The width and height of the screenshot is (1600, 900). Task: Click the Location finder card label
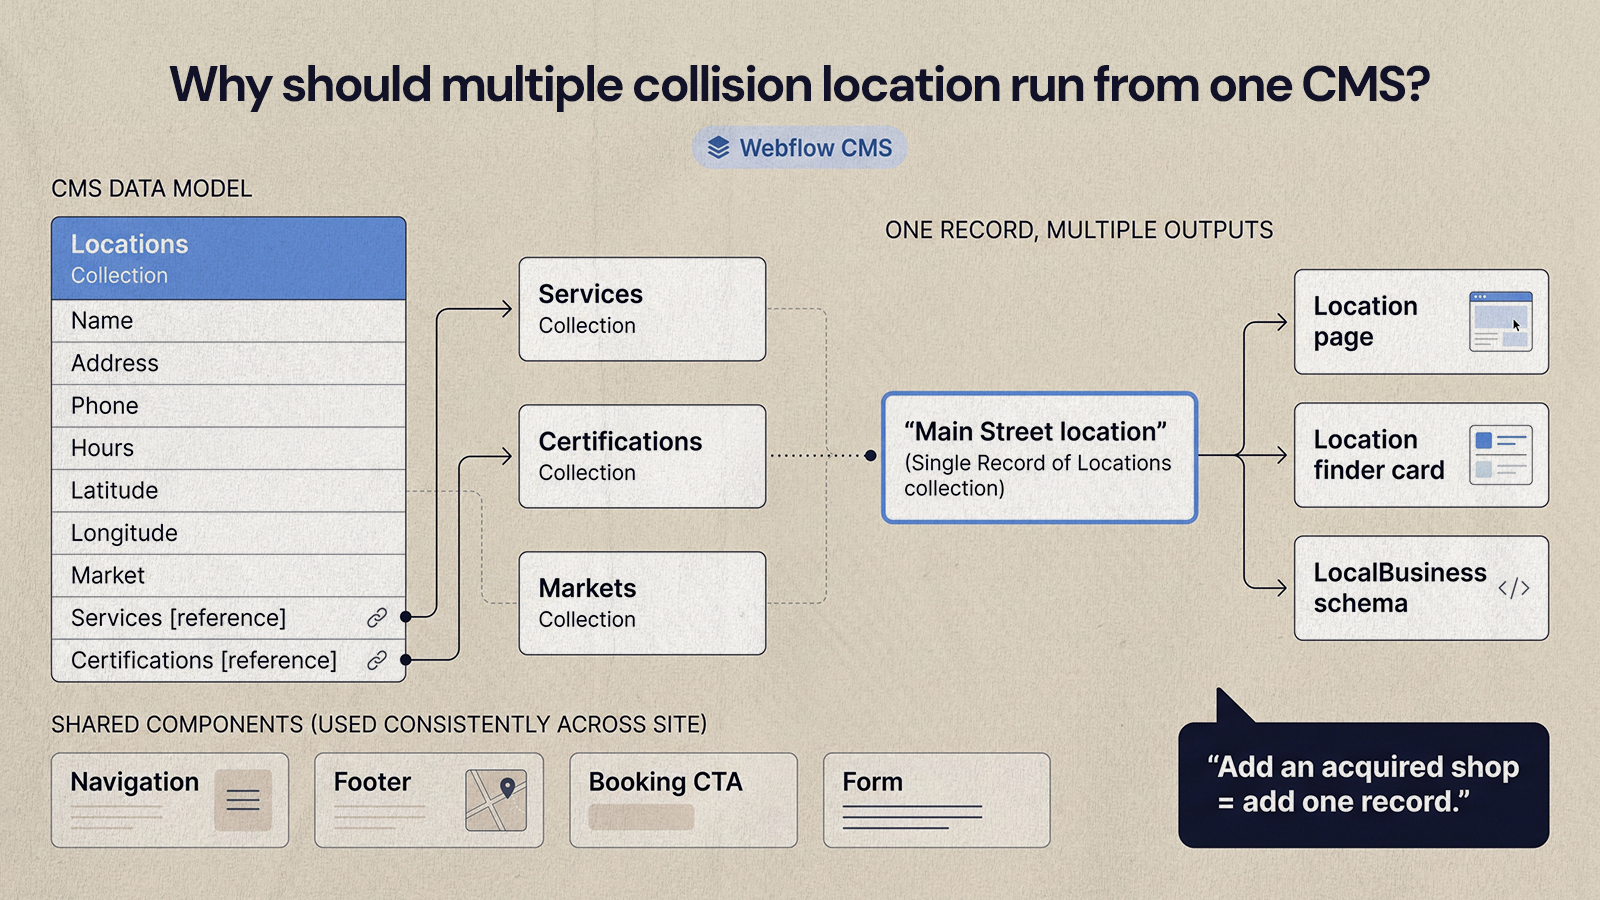[1379, 455]
